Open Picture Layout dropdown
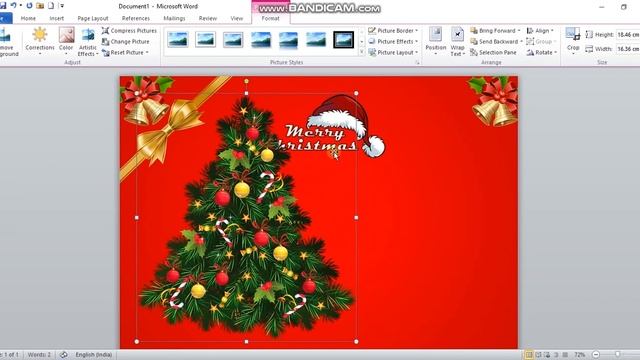This screenshot has height=360, width=640. click(393, 53)
